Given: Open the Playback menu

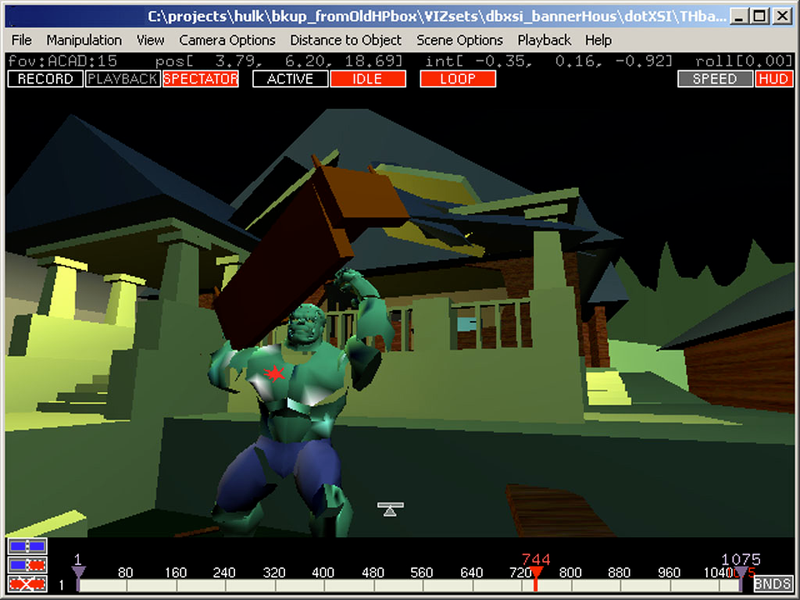Looking at the screenshot, I should [x=544, y=40].
